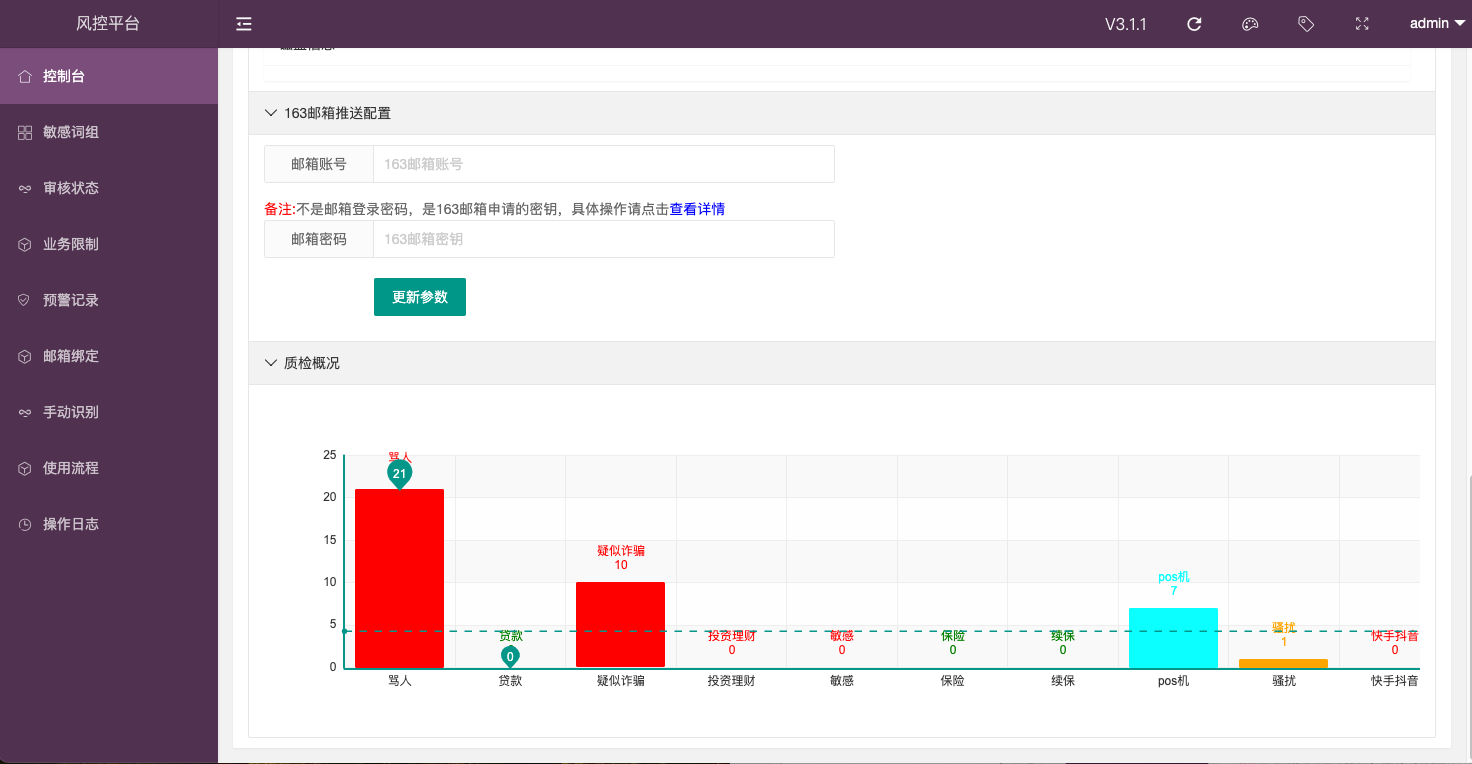Click the grid icon beside 敏感词组
Screen dimensions: 1472x764
click(25, 132)
